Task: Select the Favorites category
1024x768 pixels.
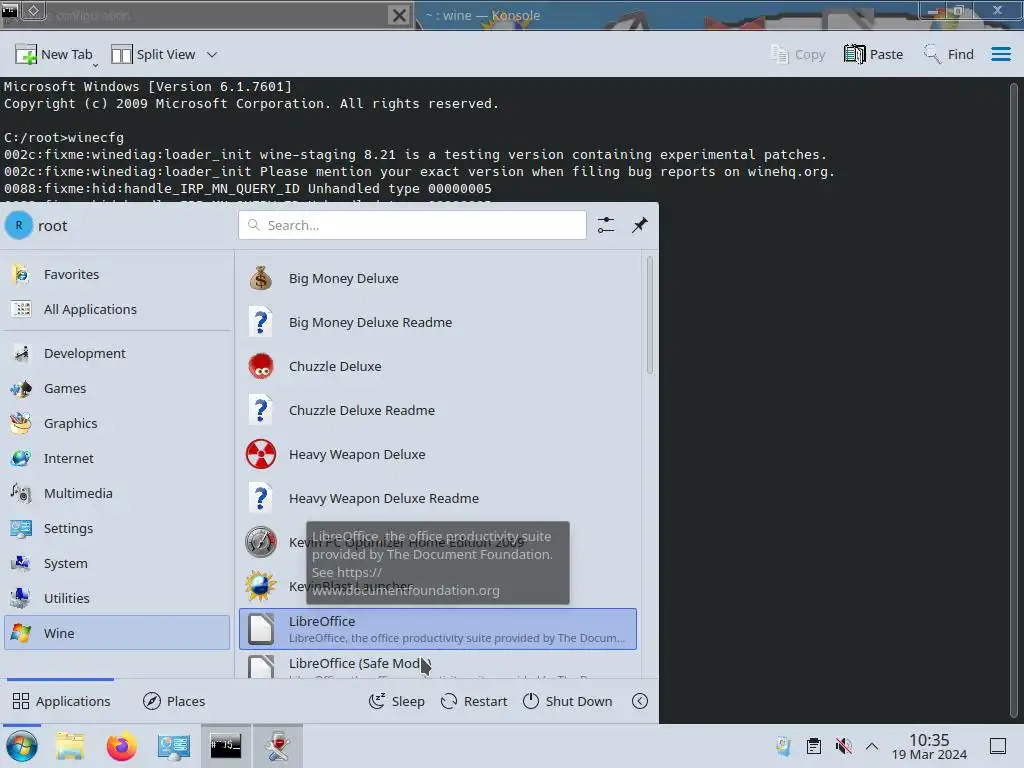Action: [x=117, y=274]
